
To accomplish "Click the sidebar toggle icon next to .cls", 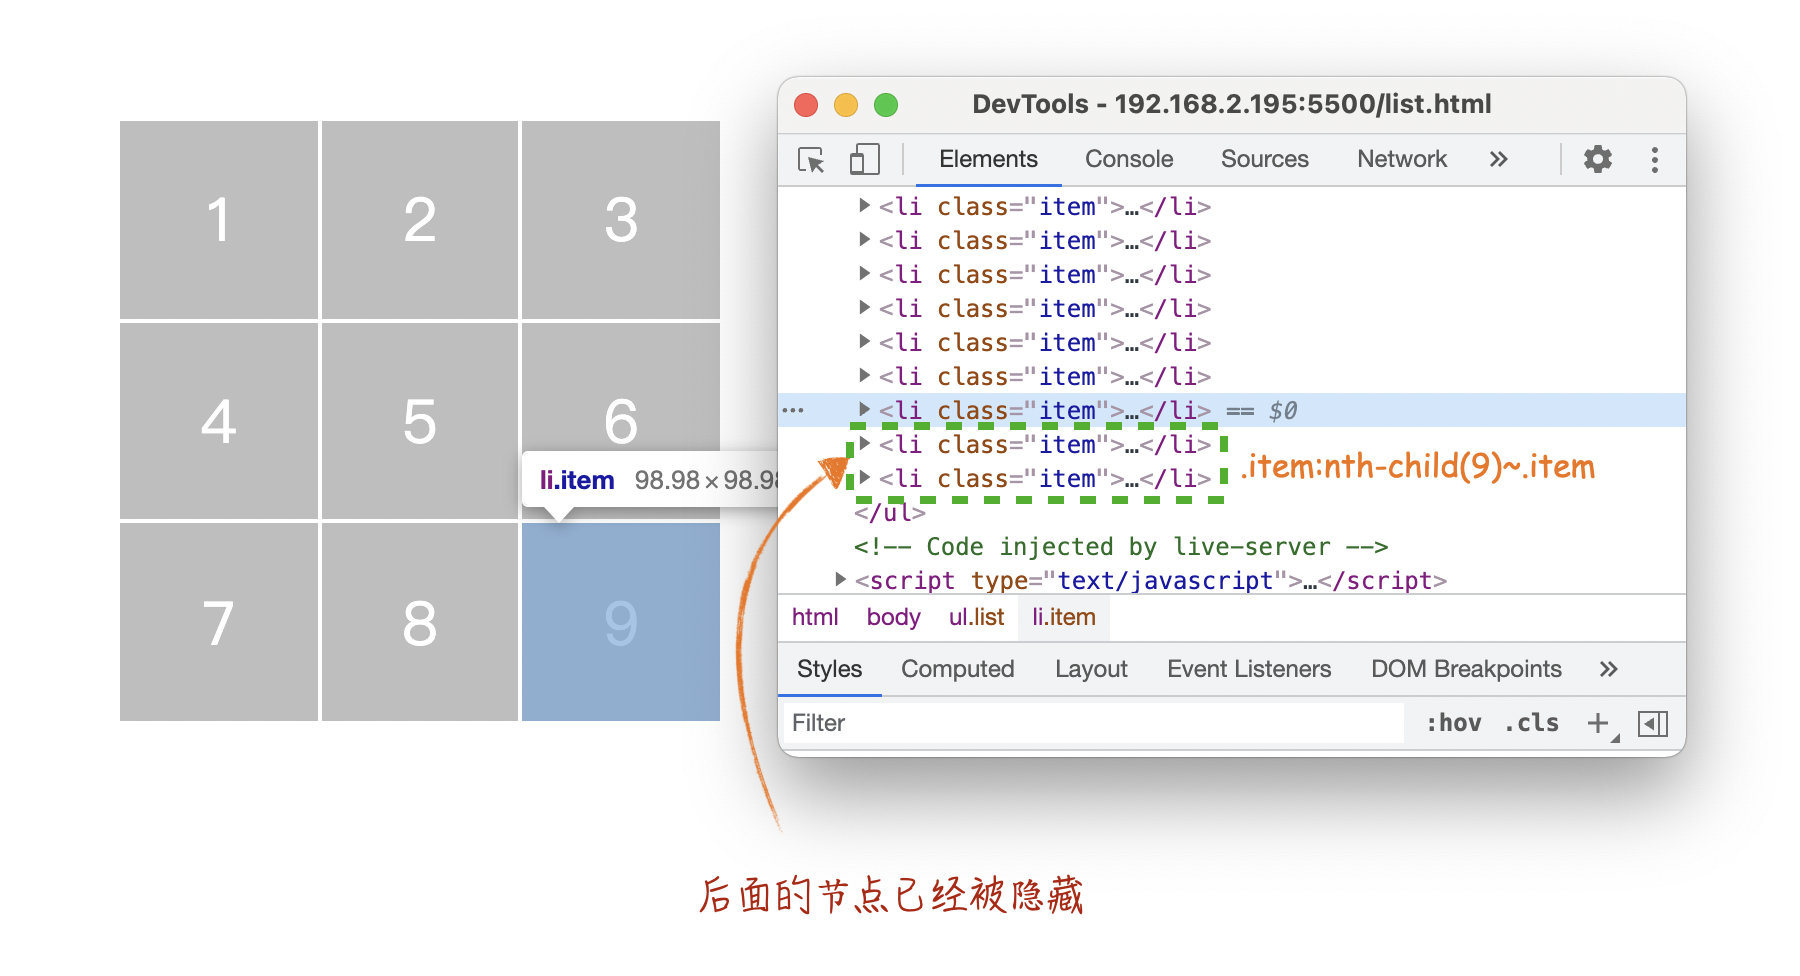I will point(1655,723).
